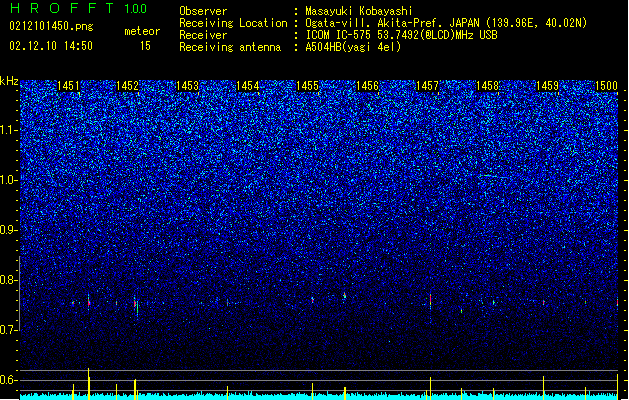Click the 'Receiver' field label
Image resolution: width=629 pixels, height=400 pixels.
(203, 35)
